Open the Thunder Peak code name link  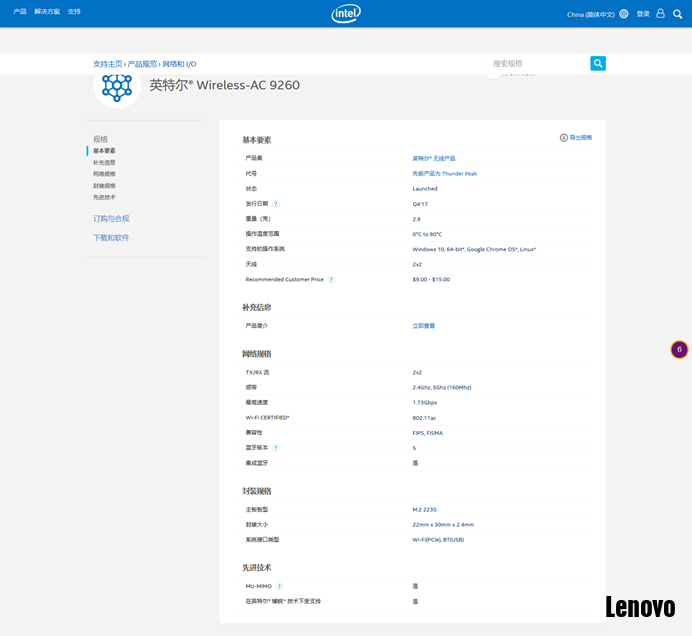[x=444, y=173]
